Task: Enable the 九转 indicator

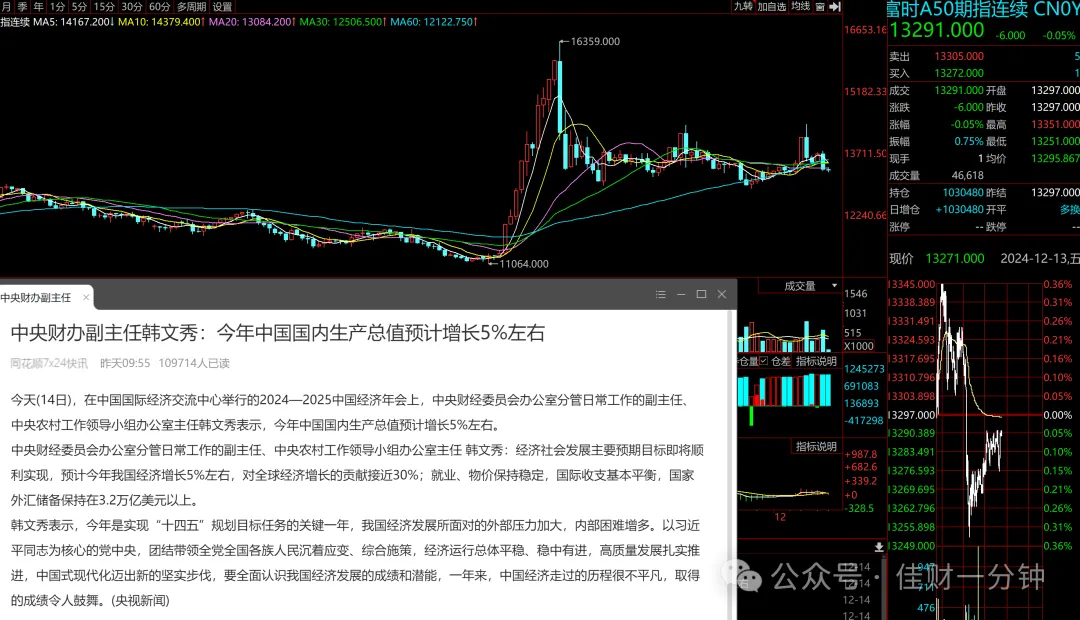Action: 743,6
